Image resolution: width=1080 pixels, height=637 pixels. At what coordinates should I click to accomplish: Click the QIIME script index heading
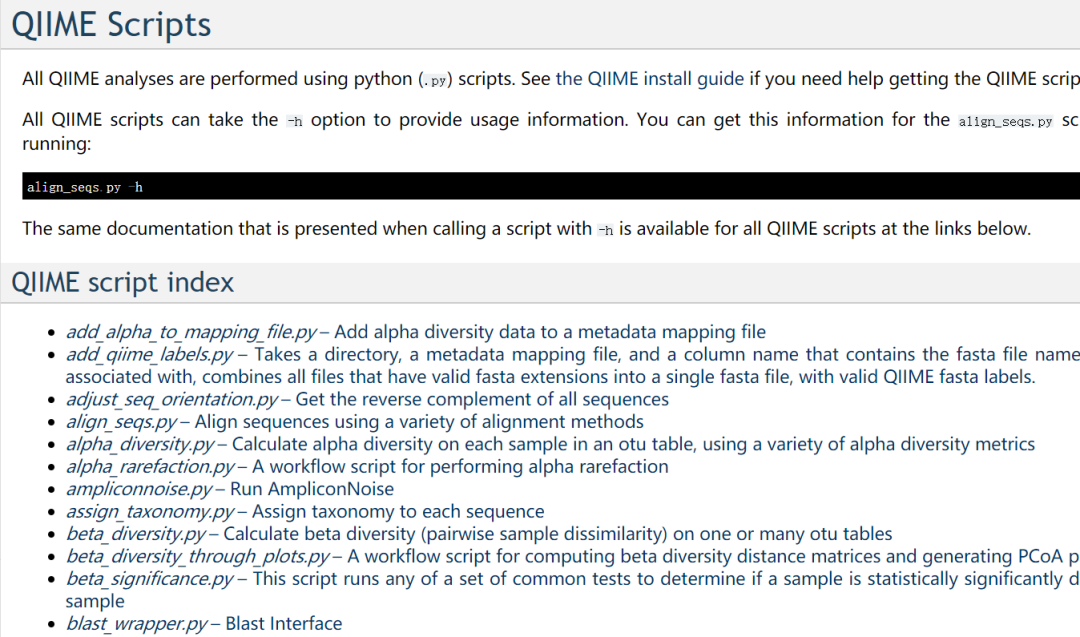coord(123,283)
